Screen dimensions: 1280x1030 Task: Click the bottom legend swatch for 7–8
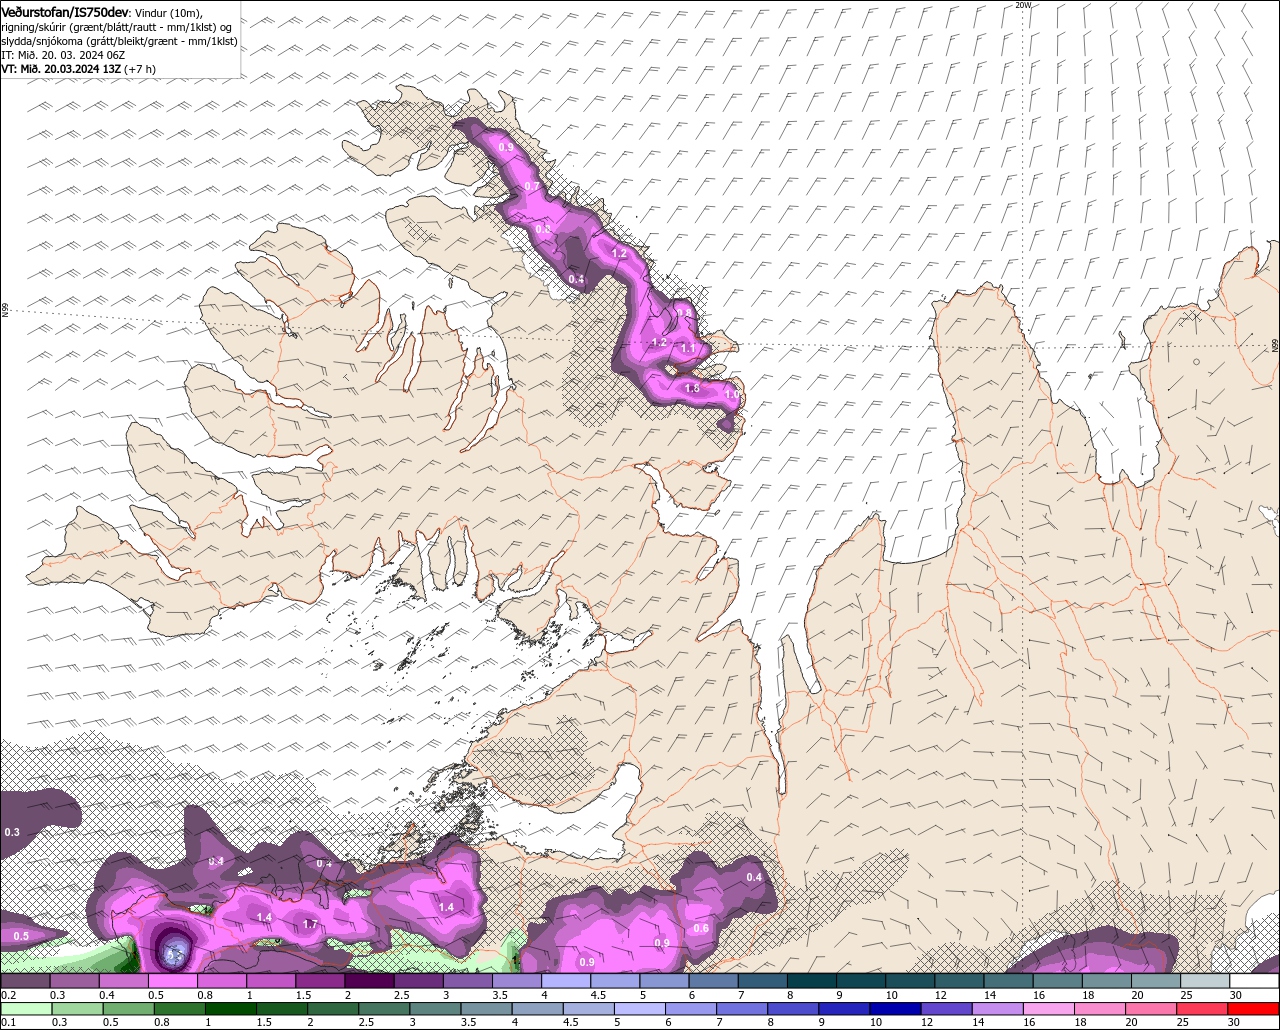[741, 1008]
